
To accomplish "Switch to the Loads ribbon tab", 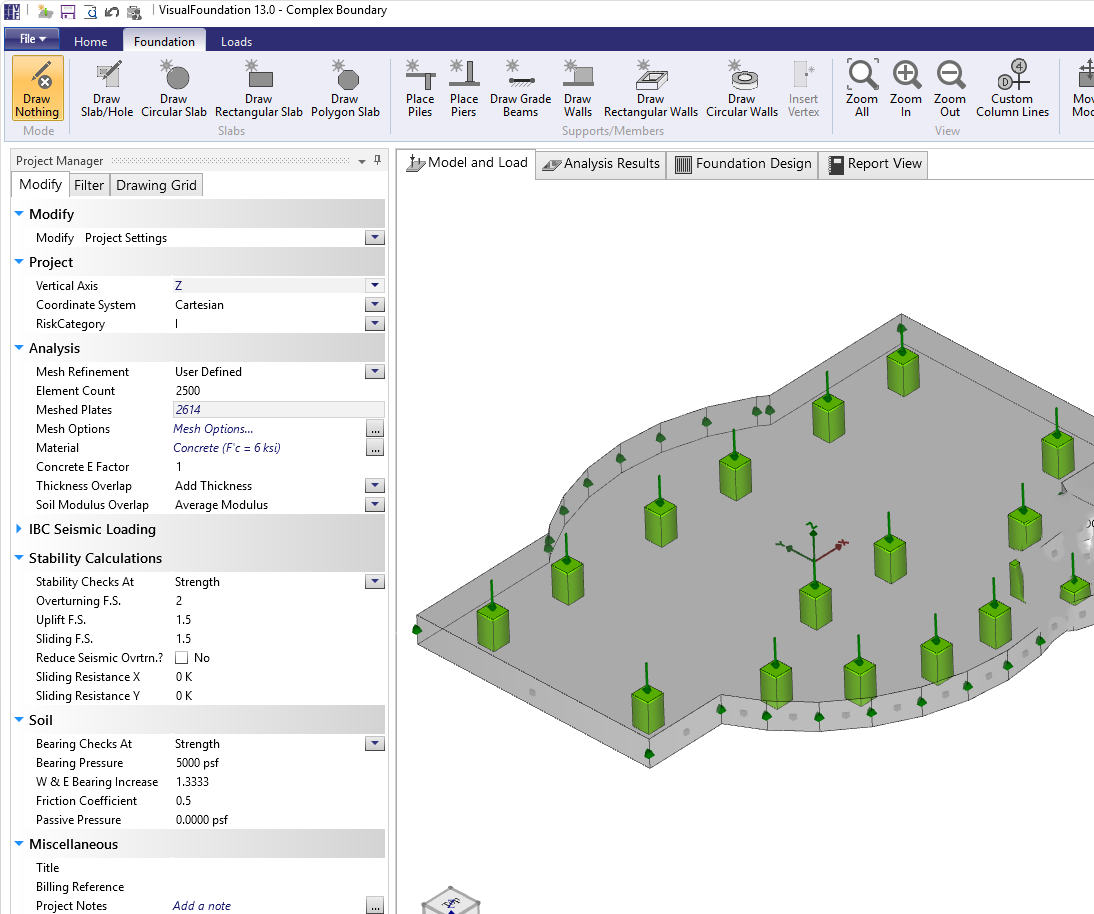I will click(x=237, y=41).
